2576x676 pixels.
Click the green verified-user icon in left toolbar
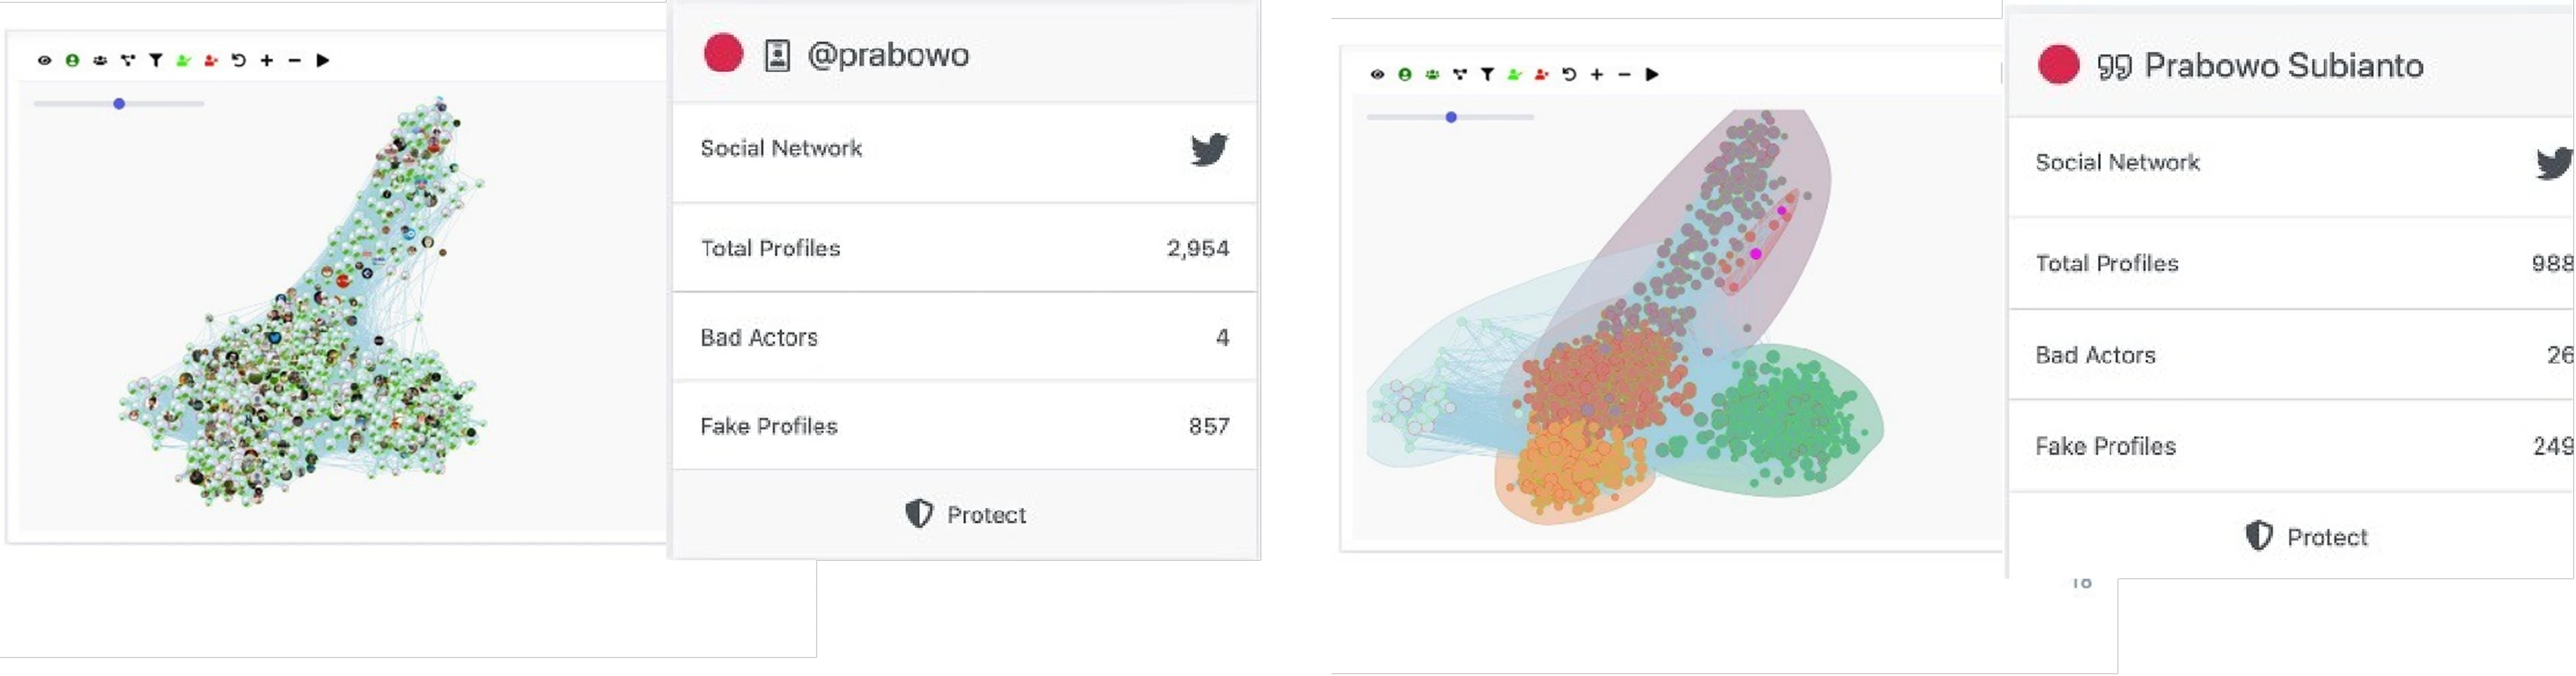click(x=183, y=60)
